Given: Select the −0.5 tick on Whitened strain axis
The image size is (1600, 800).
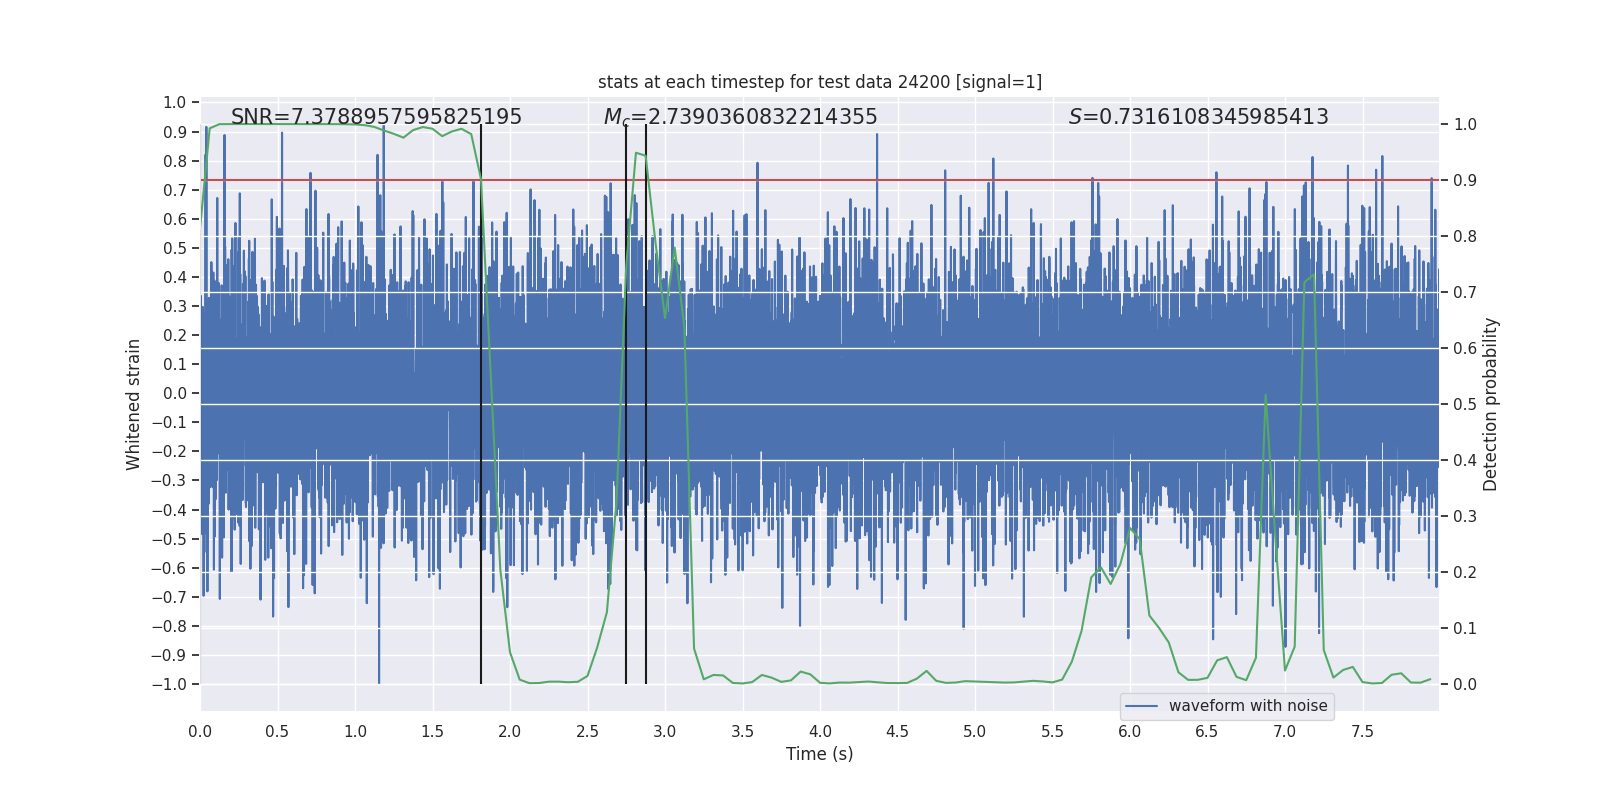Looking at the screenshot, I should 169,539.
